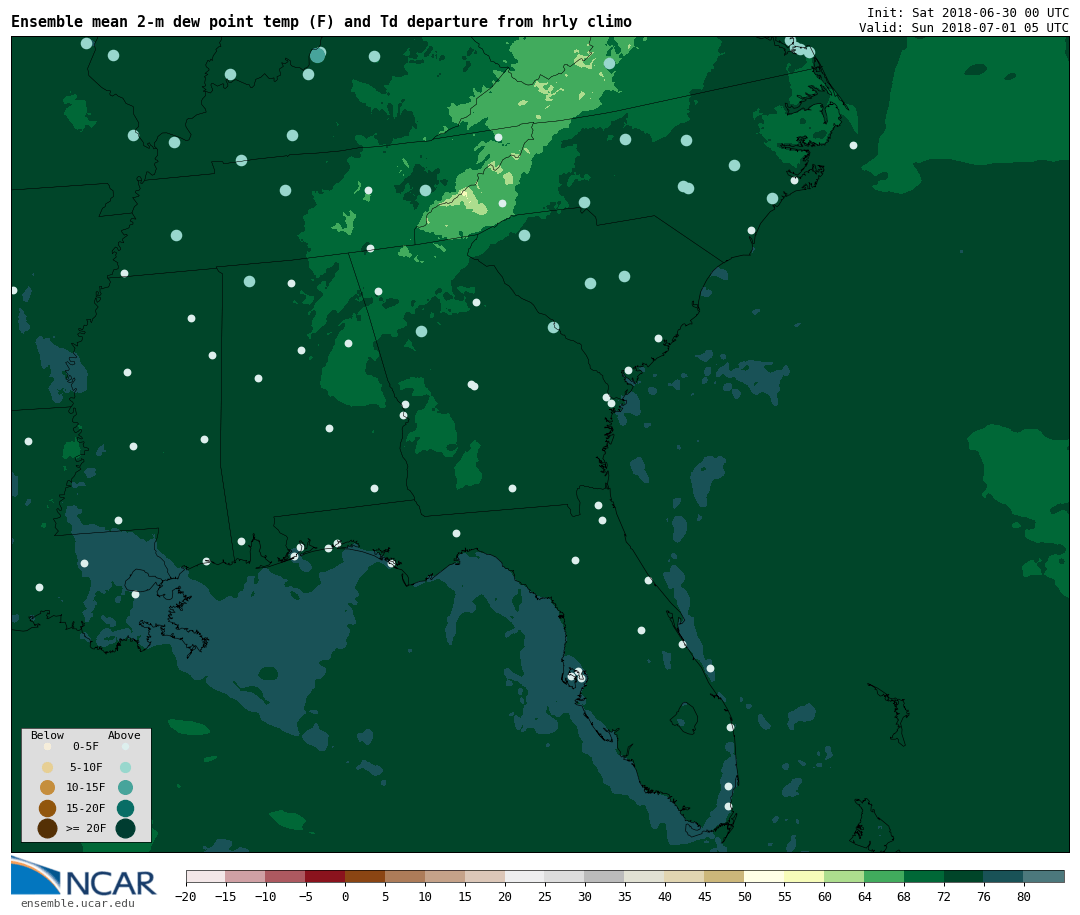
Task: Select the Above >= 20F darkest teal circle
Action: [x=125, y=828]
